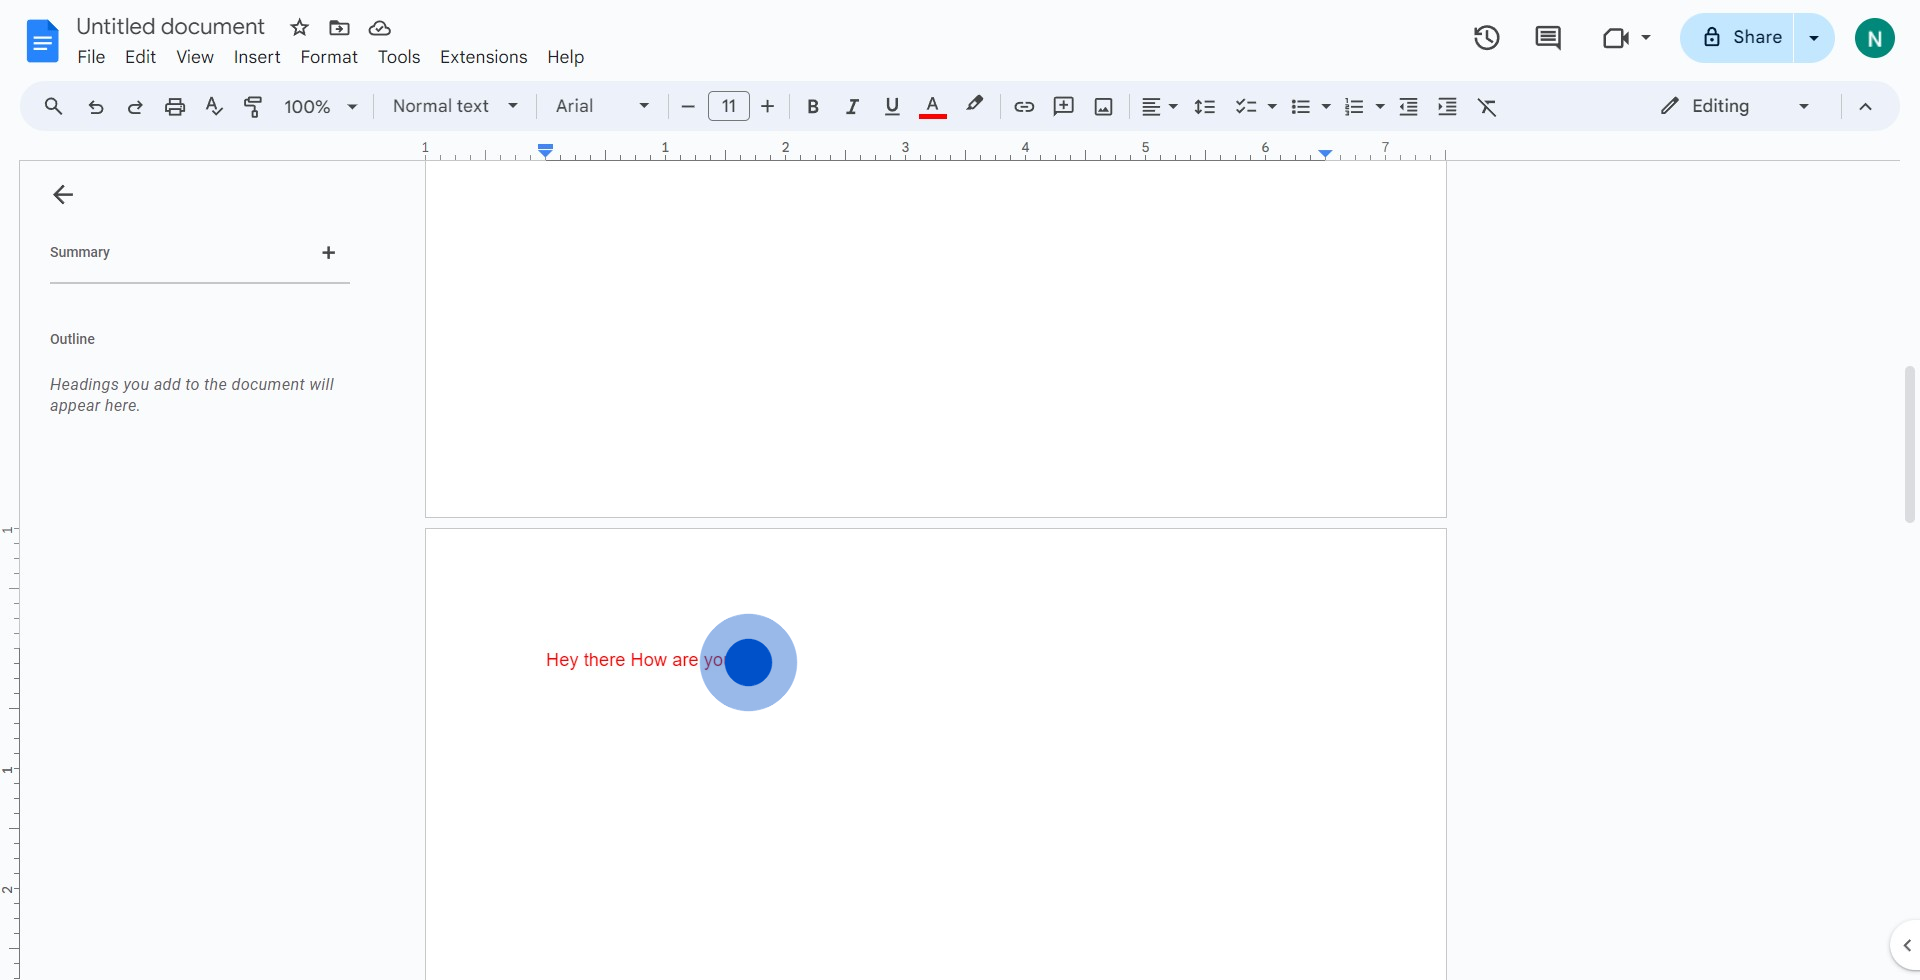Open the Editing mode dropdown

1735,106
